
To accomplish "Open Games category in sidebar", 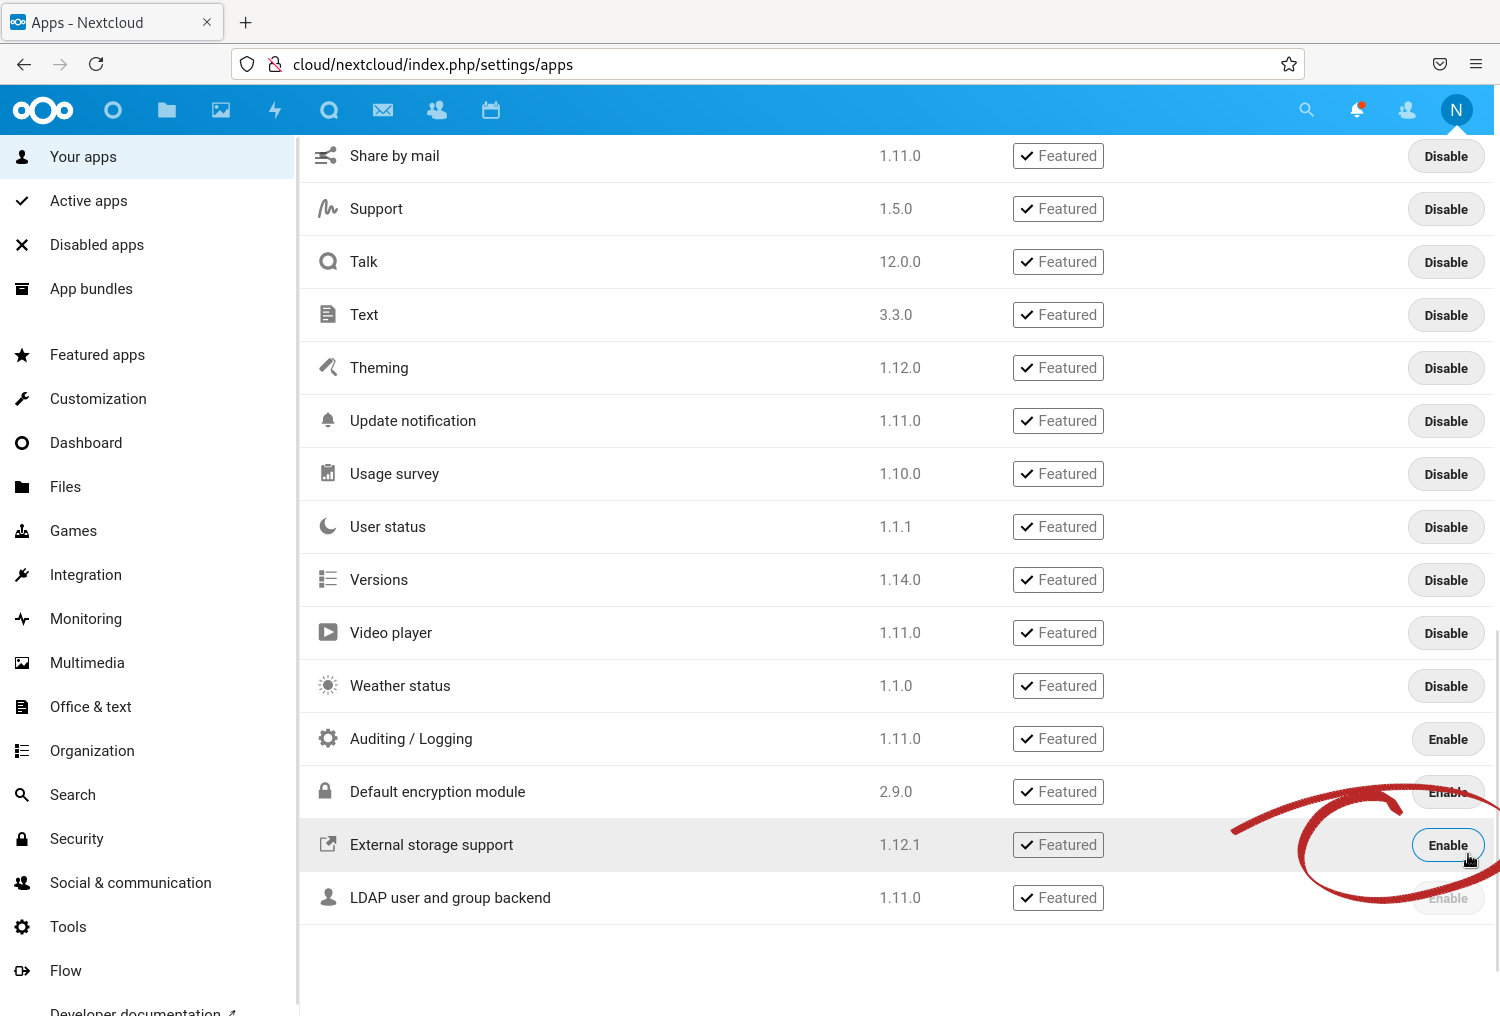I will pos(147,531).
